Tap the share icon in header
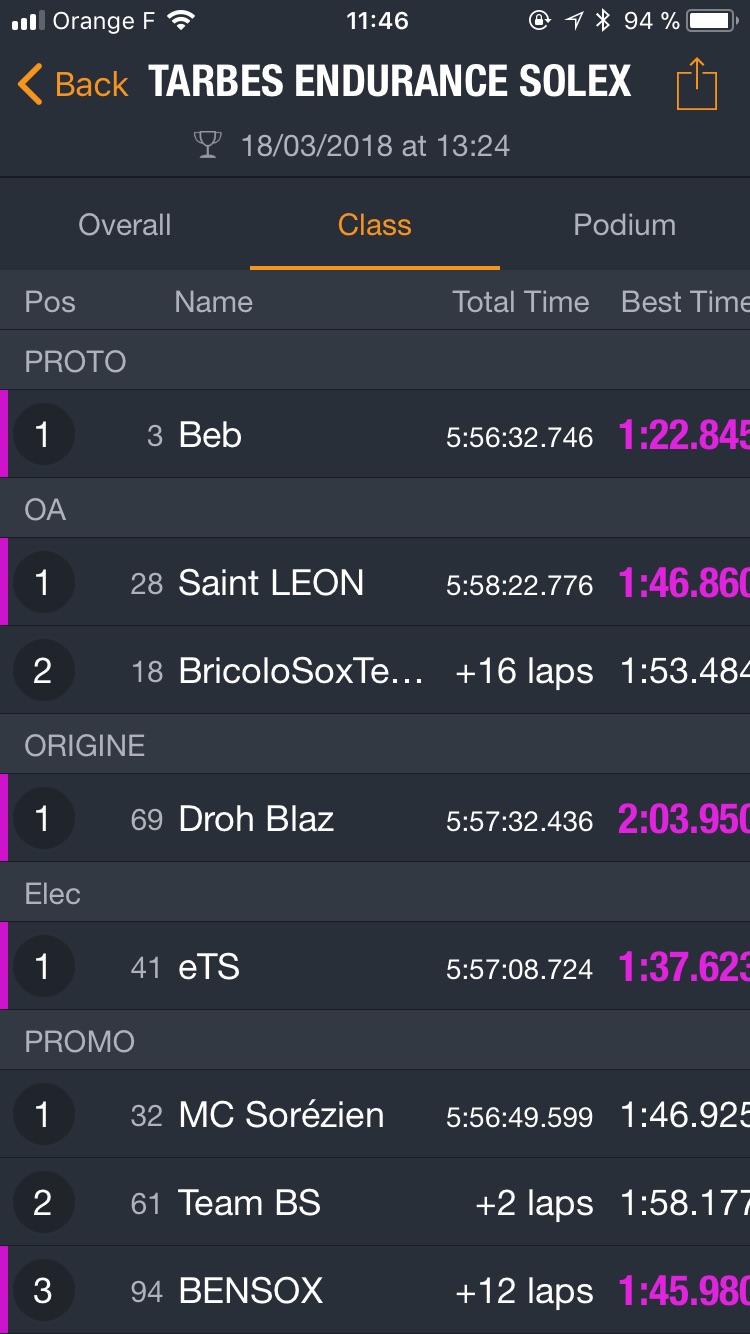Viewport: 750px width, 1334px height. (x=697, y=84)
